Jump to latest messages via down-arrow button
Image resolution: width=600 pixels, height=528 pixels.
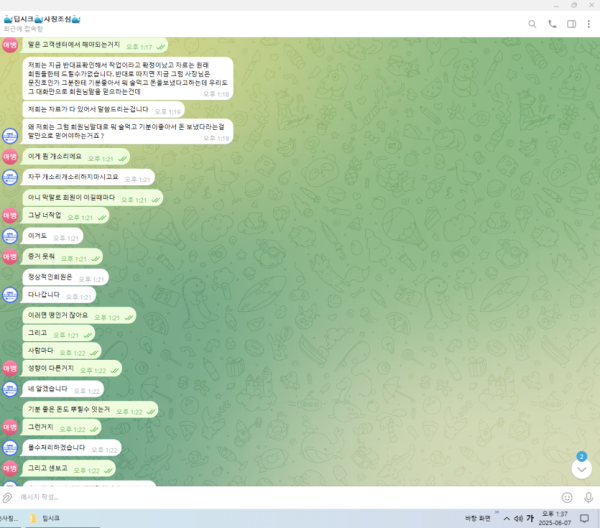[582, 469]
